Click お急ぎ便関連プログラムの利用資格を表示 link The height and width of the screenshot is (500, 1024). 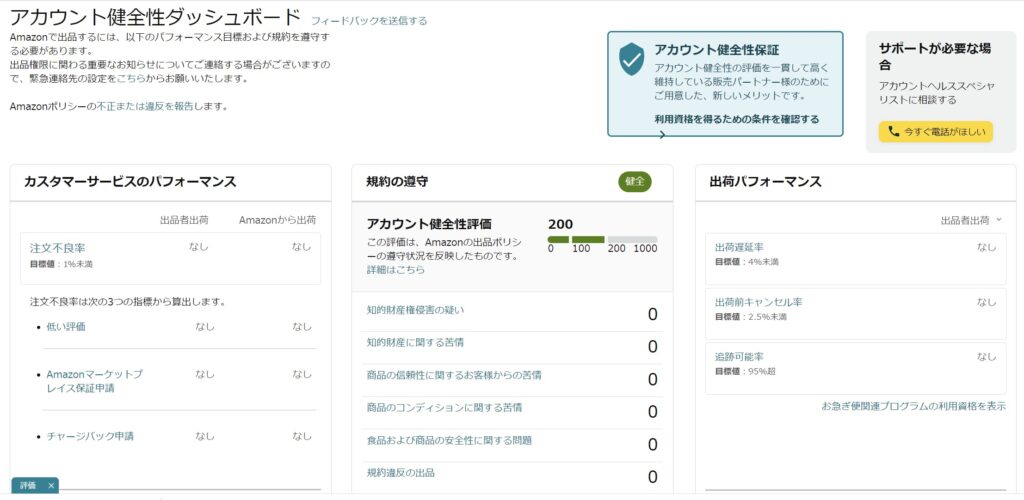(x=913, y=406)
